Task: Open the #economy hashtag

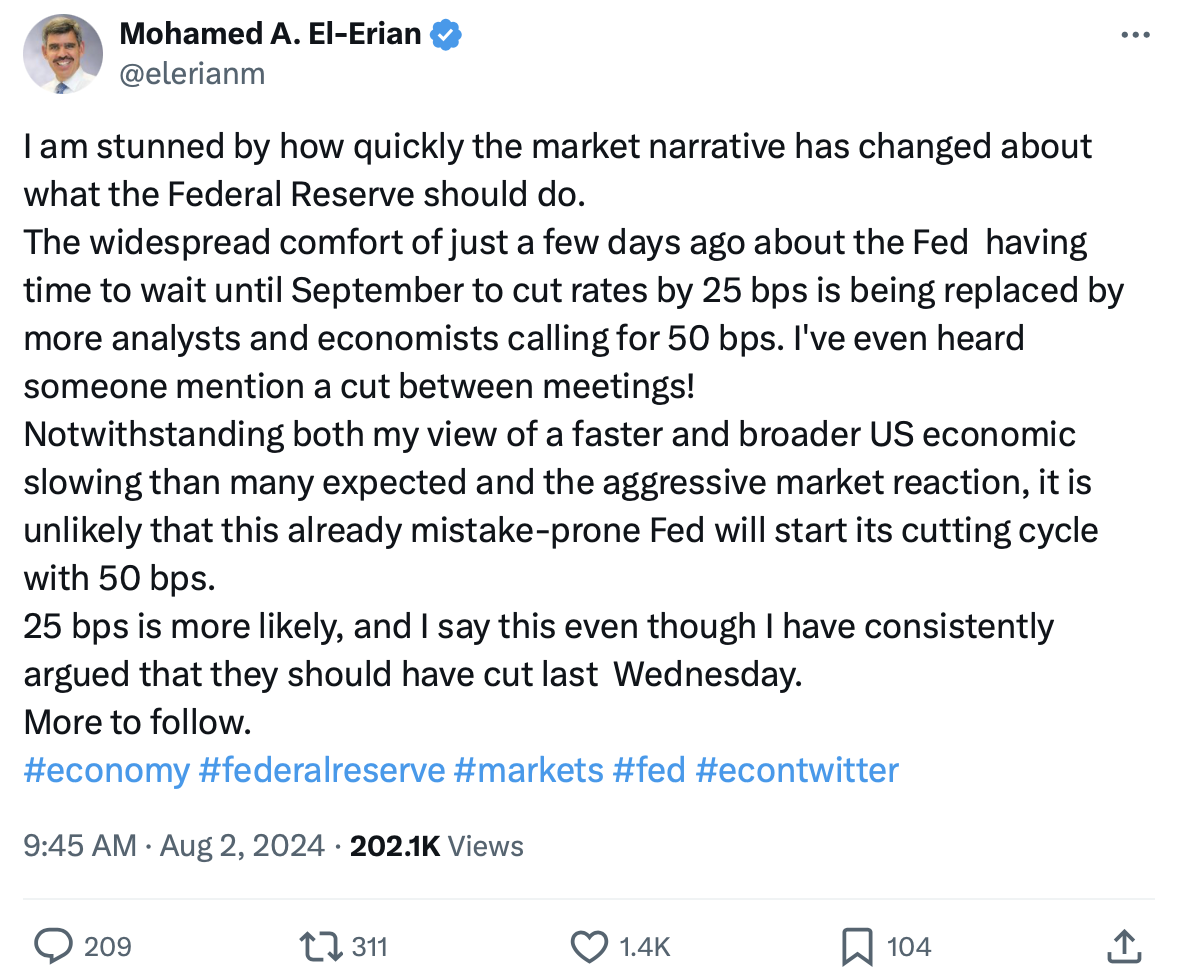Action: (x=106, y=770)
